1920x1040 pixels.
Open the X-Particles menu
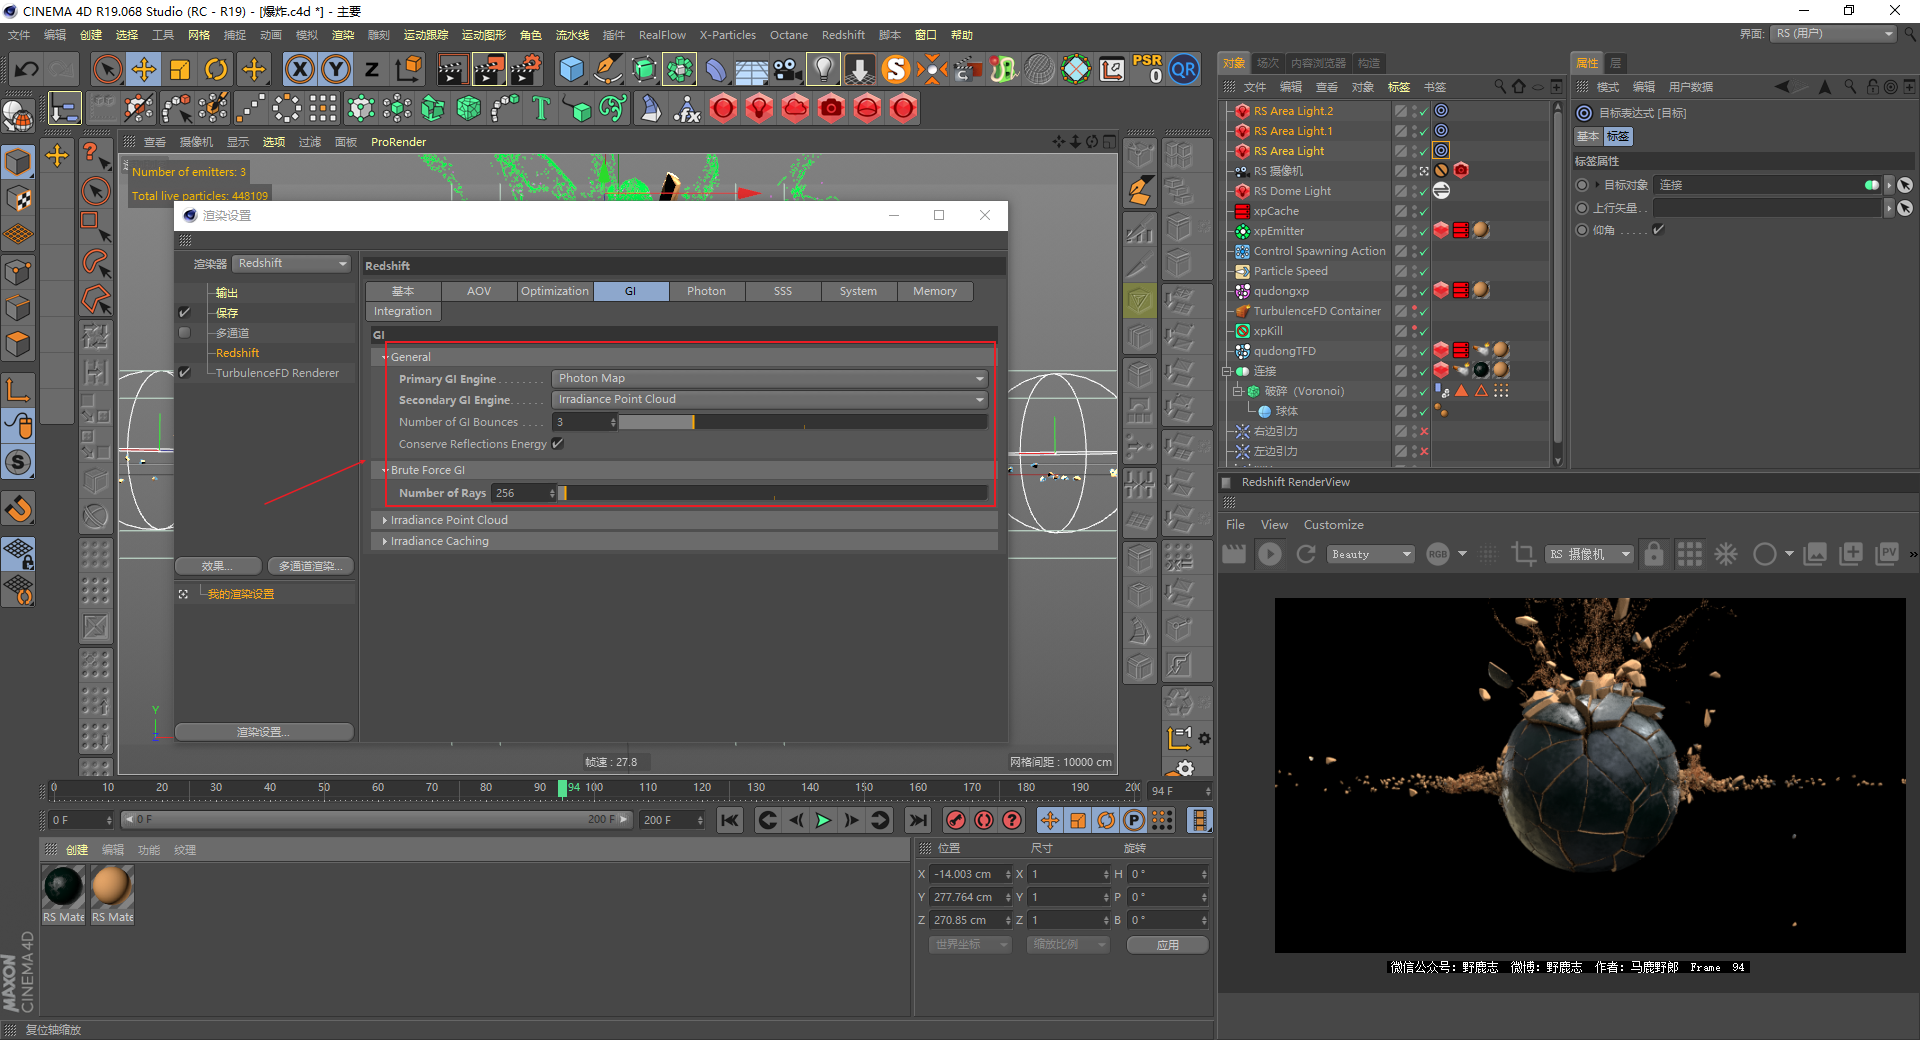click(727, 35)
